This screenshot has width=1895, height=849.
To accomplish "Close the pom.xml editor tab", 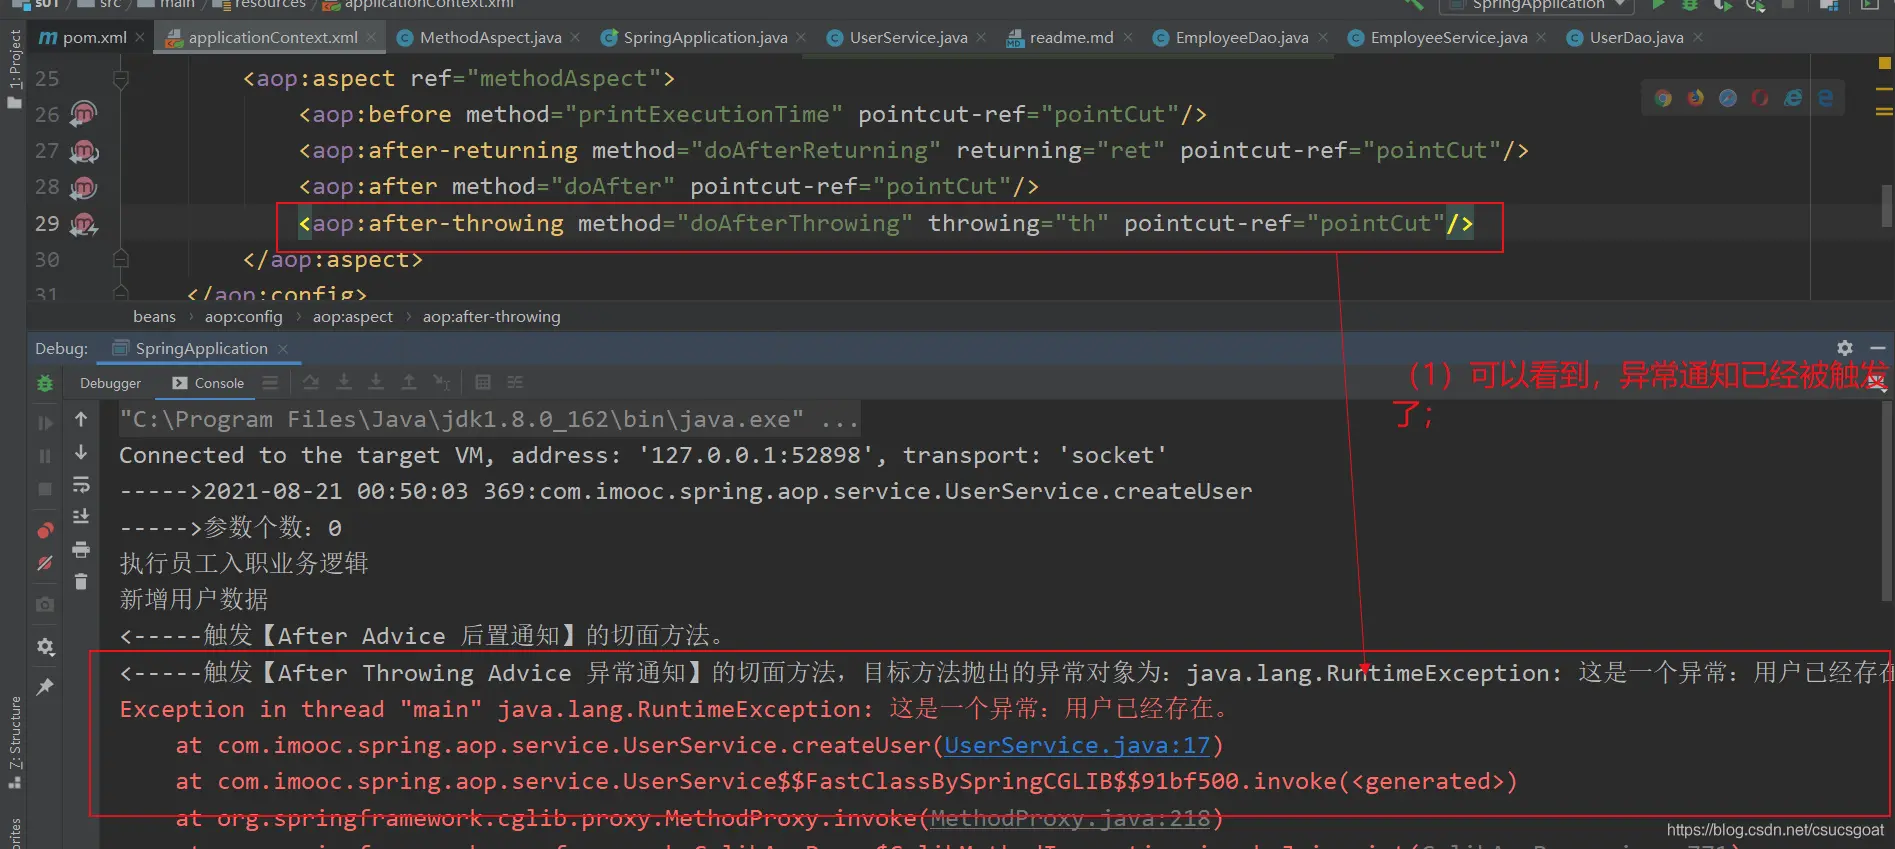I will 140,38.
